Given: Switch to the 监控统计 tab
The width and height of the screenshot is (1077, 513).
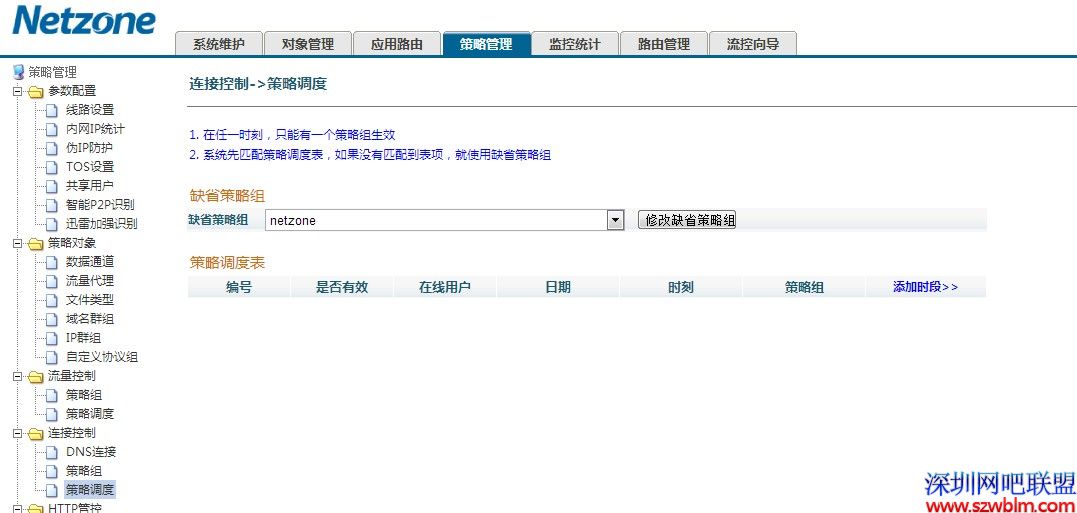Looking at the screenshot, I should 574,44.
